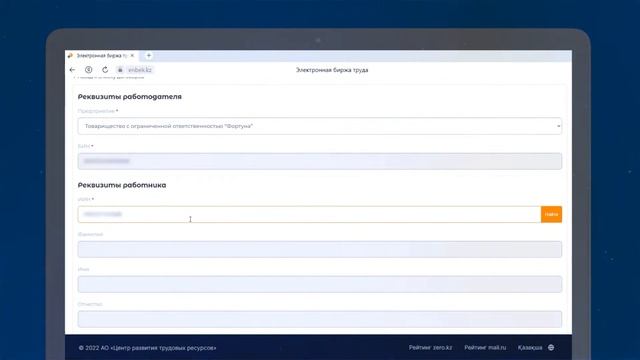Reload the page with refresh icon
The image size is (640, 360).
pos(105,70)
